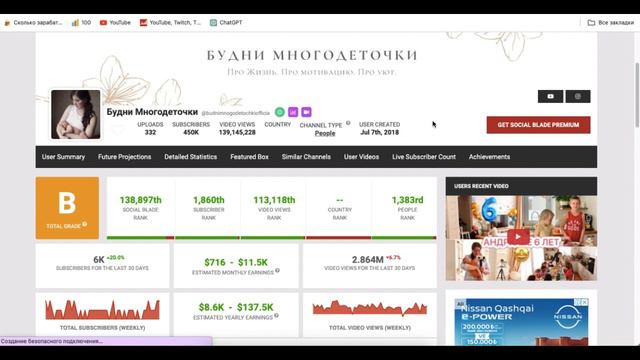The height and width of the screenshot is (360, 640).
Task: Click the B total grade box
Action: pyautogui.click(x=67, y=208)
